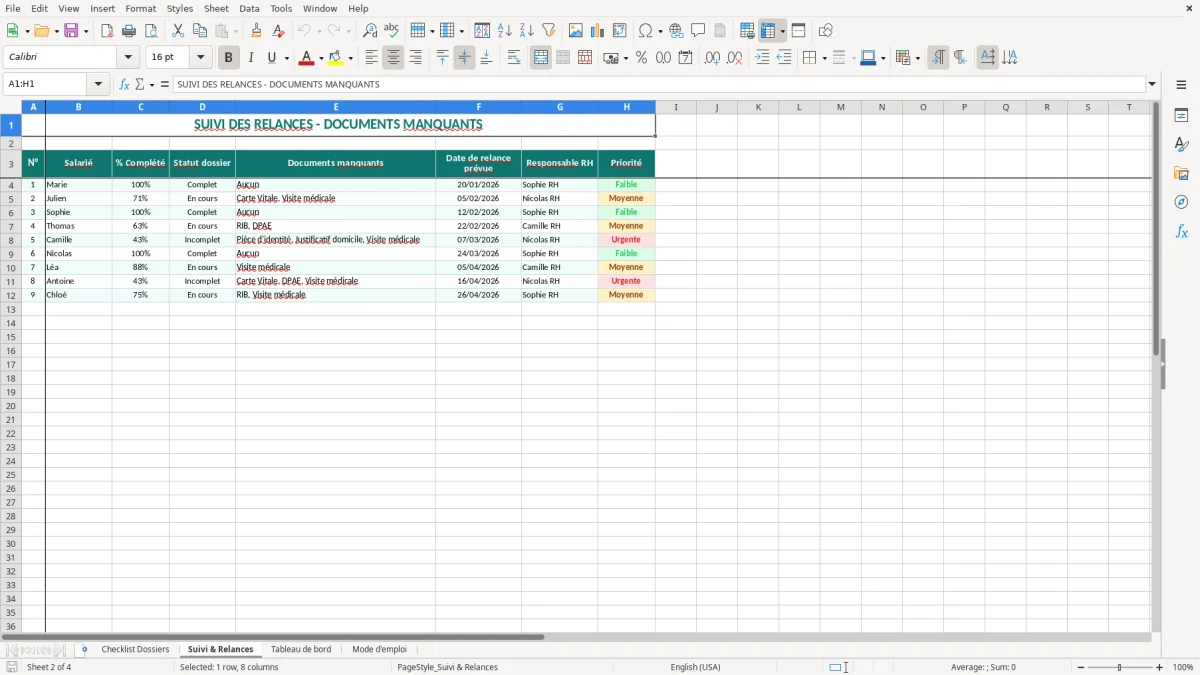
Task: Toggle Align Right
Action: 415,58
